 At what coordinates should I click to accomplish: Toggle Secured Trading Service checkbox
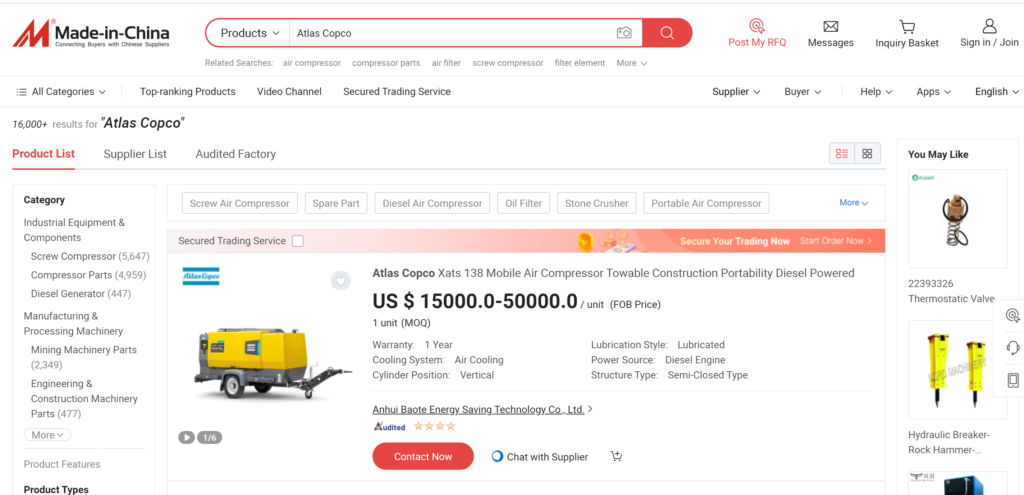298,241
